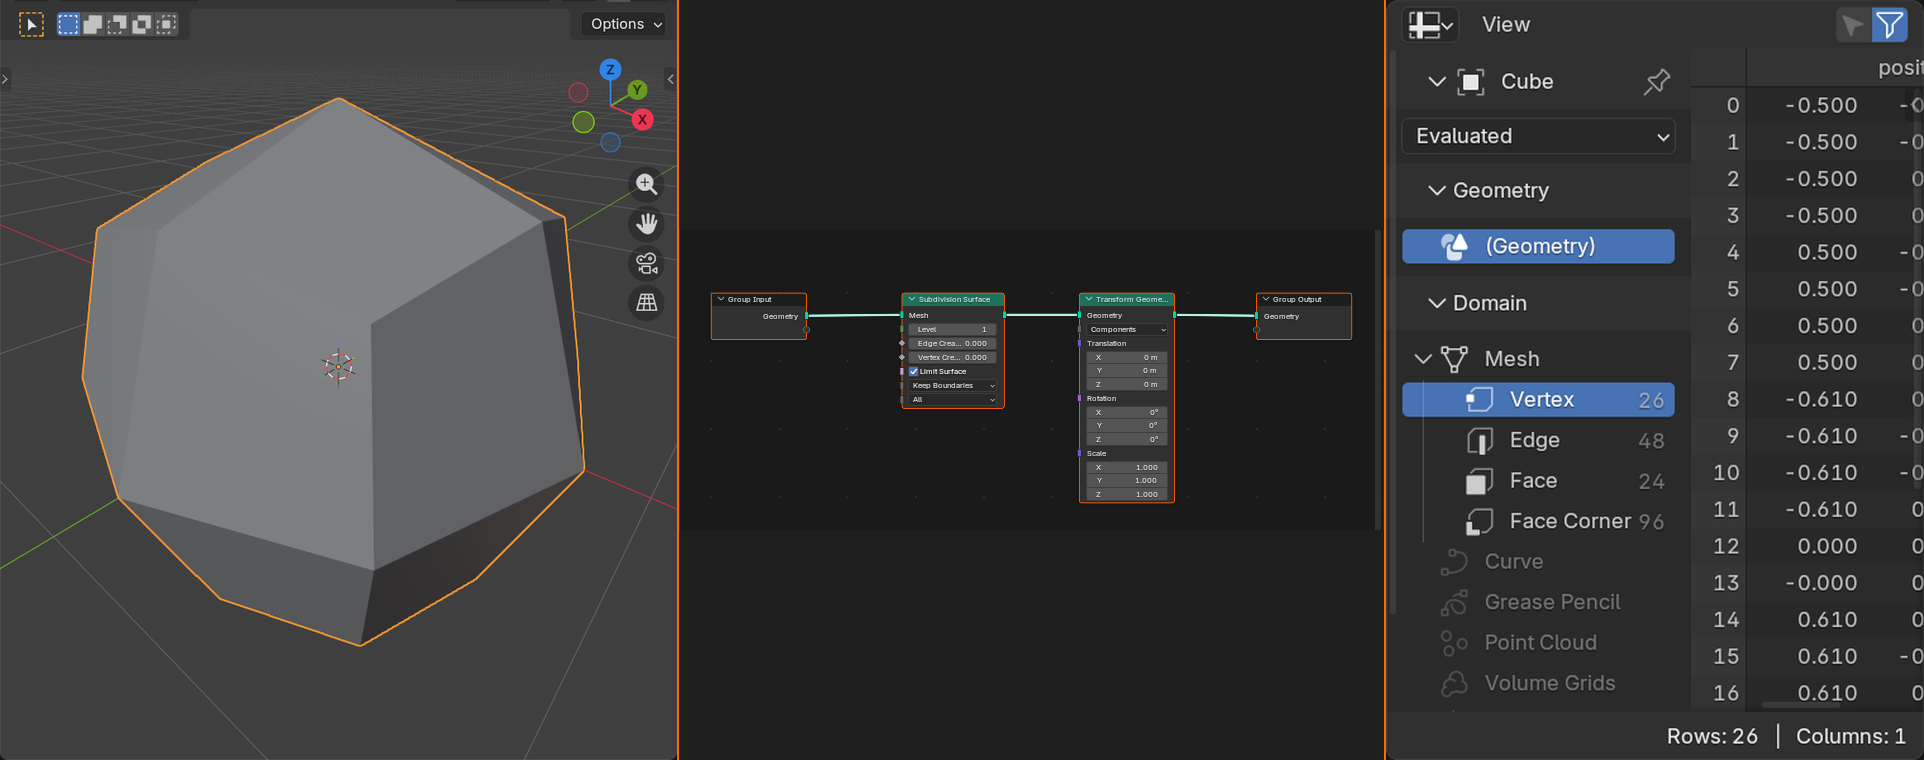Collapse the Cube object panel
The width and height of the screenshot is (1924, 760).
pyautogui.click(x=1437, y=81)
